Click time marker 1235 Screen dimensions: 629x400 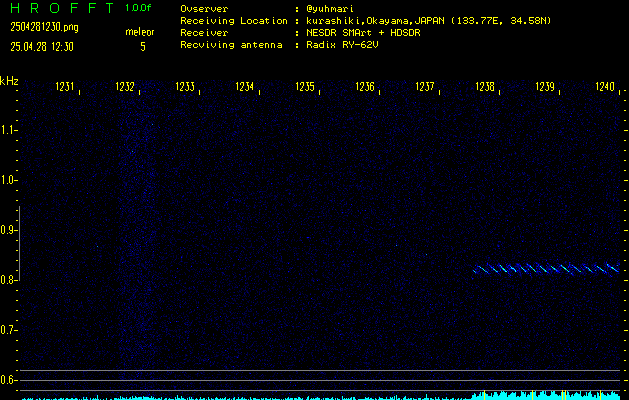click(x=305, y=87)
